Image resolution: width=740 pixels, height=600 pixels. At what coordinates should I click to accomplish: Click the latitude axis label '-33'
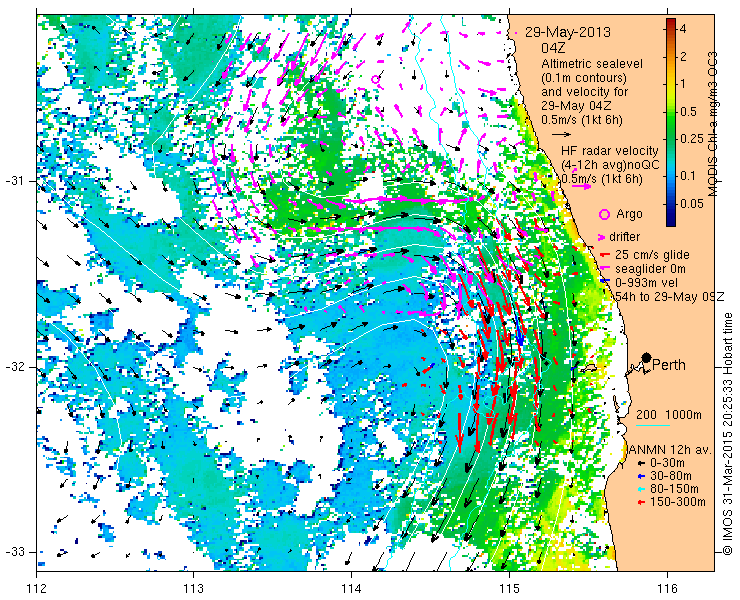point(15,552)
